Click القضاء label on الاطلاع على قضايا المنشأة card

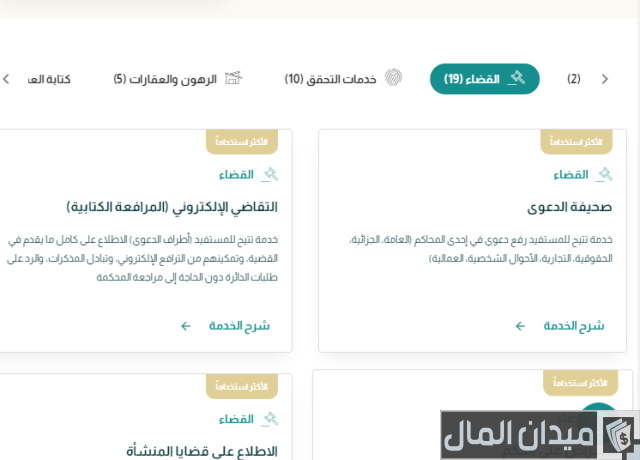[236, 419]
